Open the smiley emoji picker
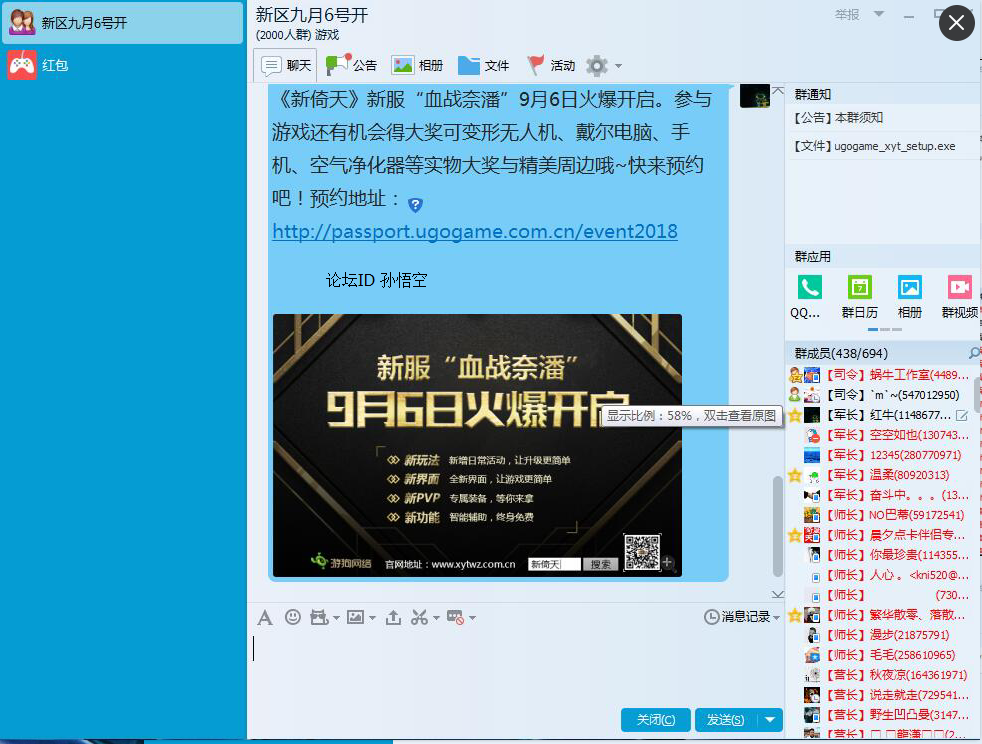The width and height of the screenshot is (982, 744). click(292, 617)
